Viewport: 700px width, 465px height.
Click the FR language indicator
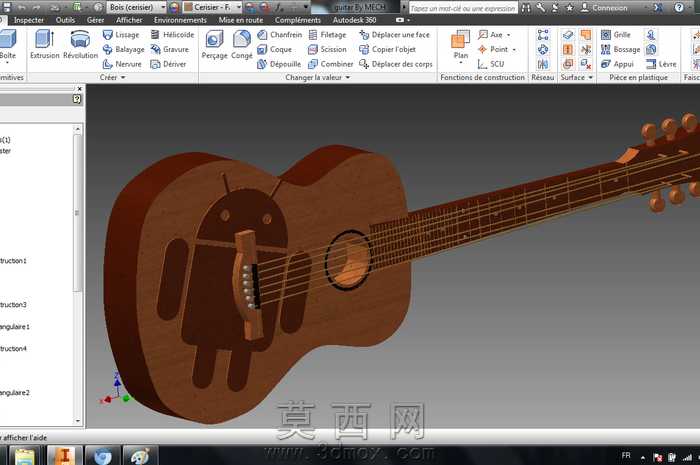[626, 456]
